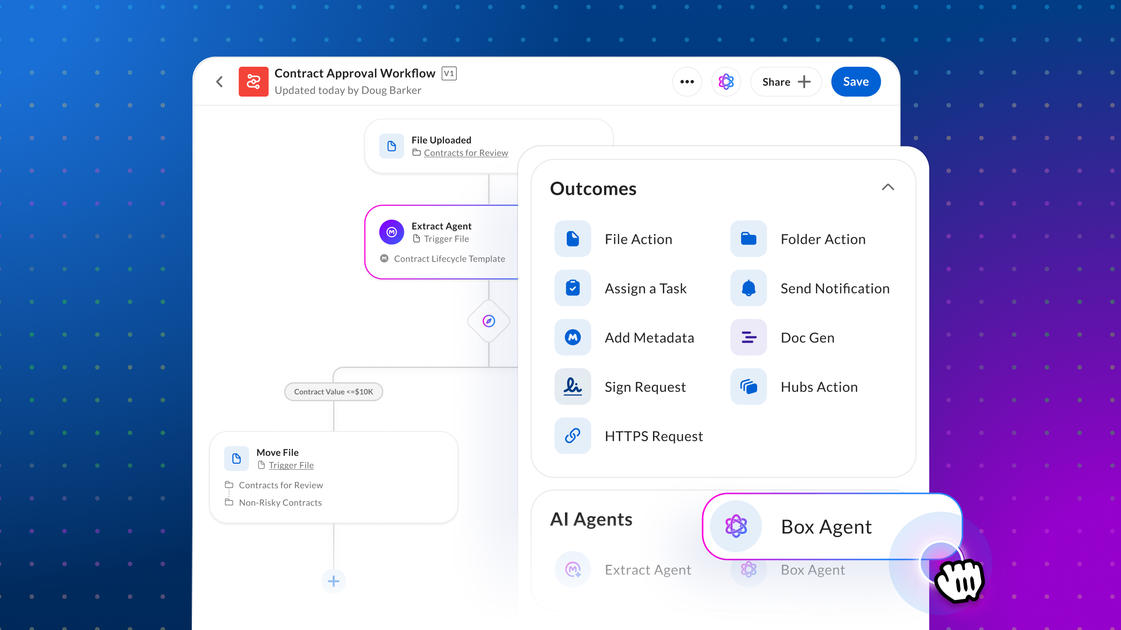Select the HTTPS Request link icon
The width and height of the screenshot is (1121, 630).
coord(573,435)
